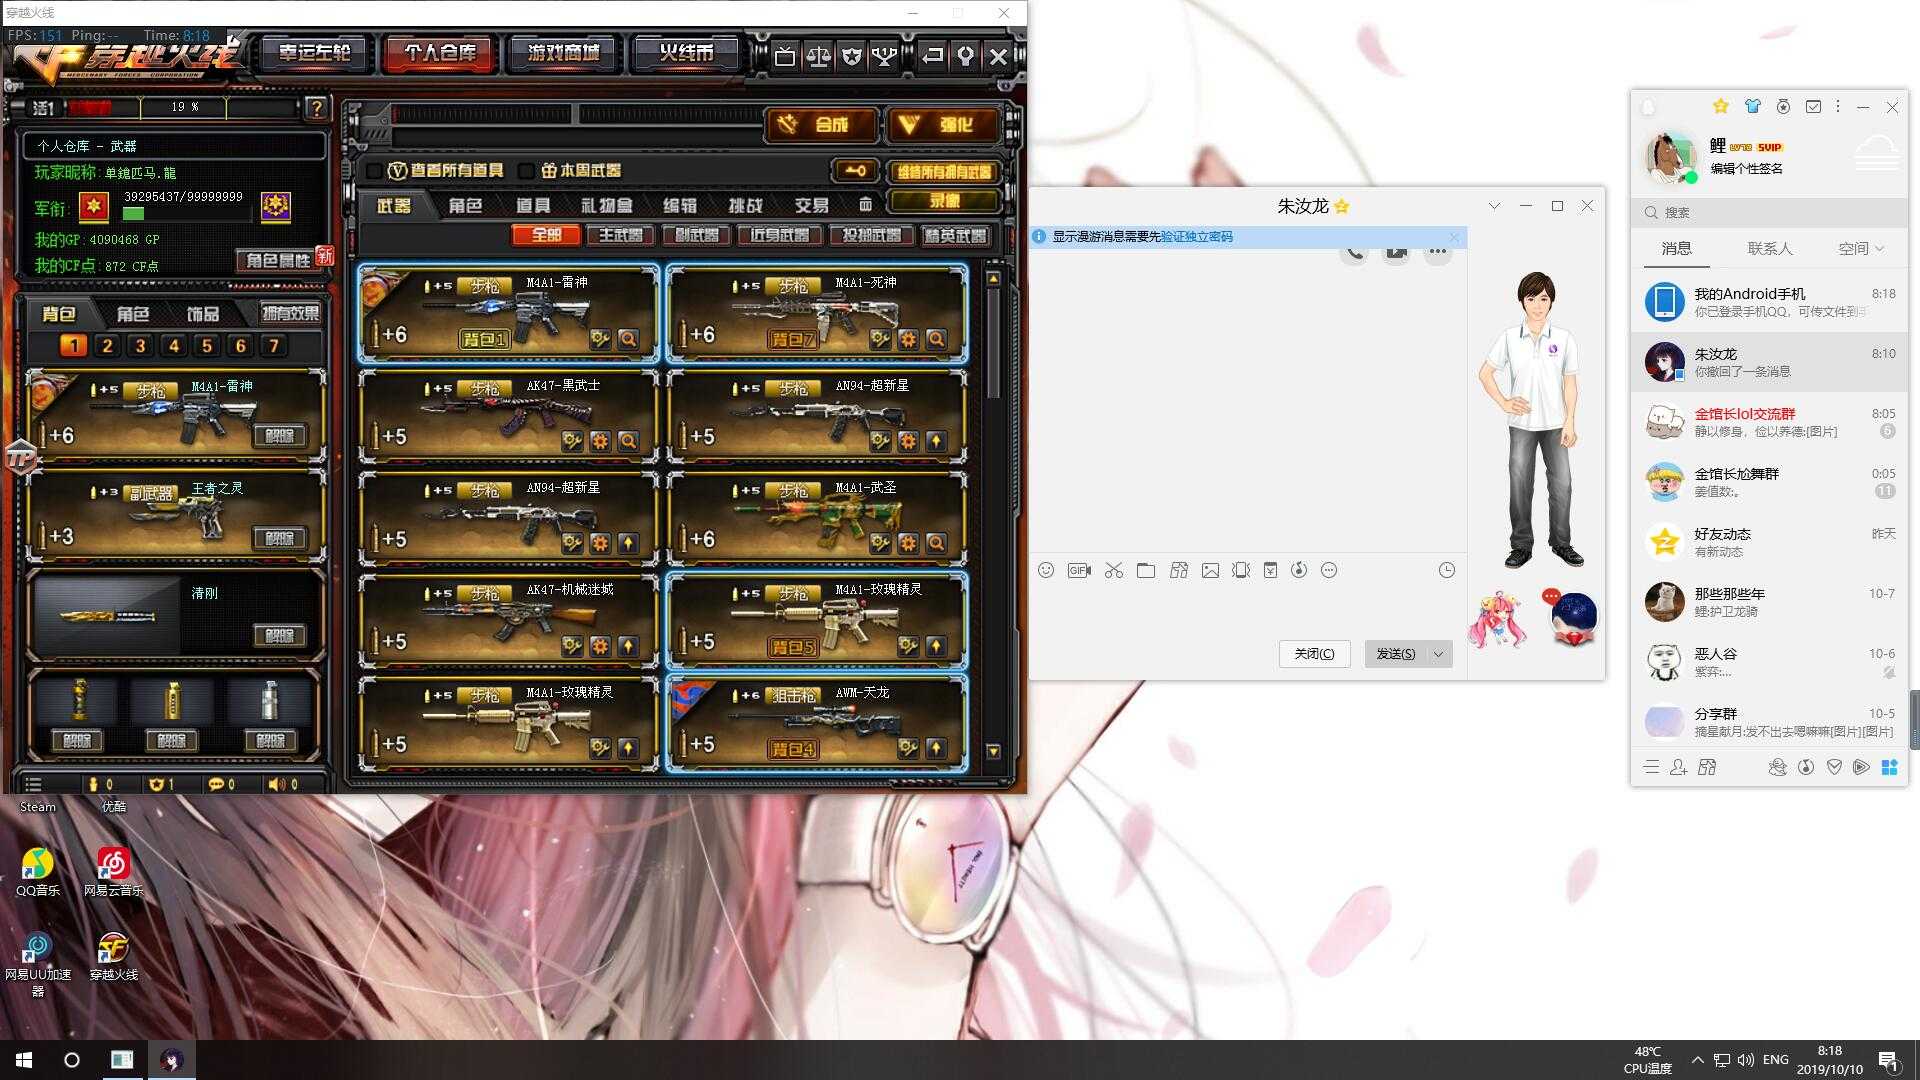Screen dimensions: 1920x1080
Task: Switch to the 道具 warehouse tab
Action: pos(533,205)
